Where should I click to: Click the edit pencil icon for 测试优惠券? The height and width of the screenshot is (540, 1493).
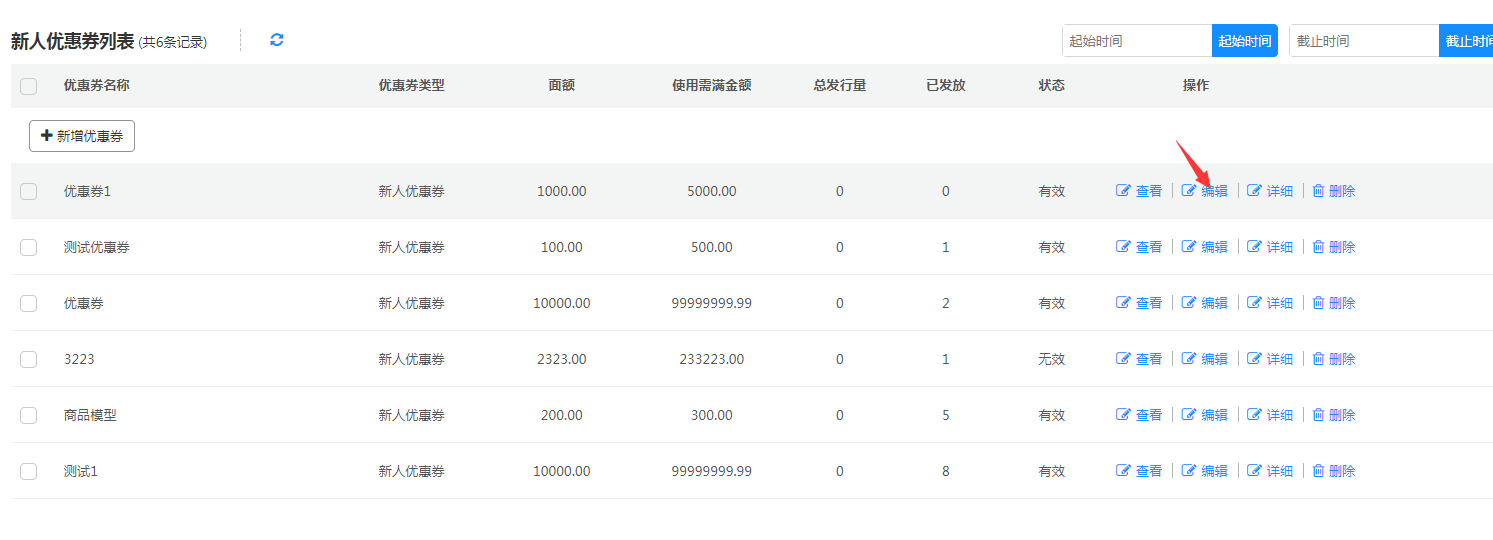[x=1189, y=247]
